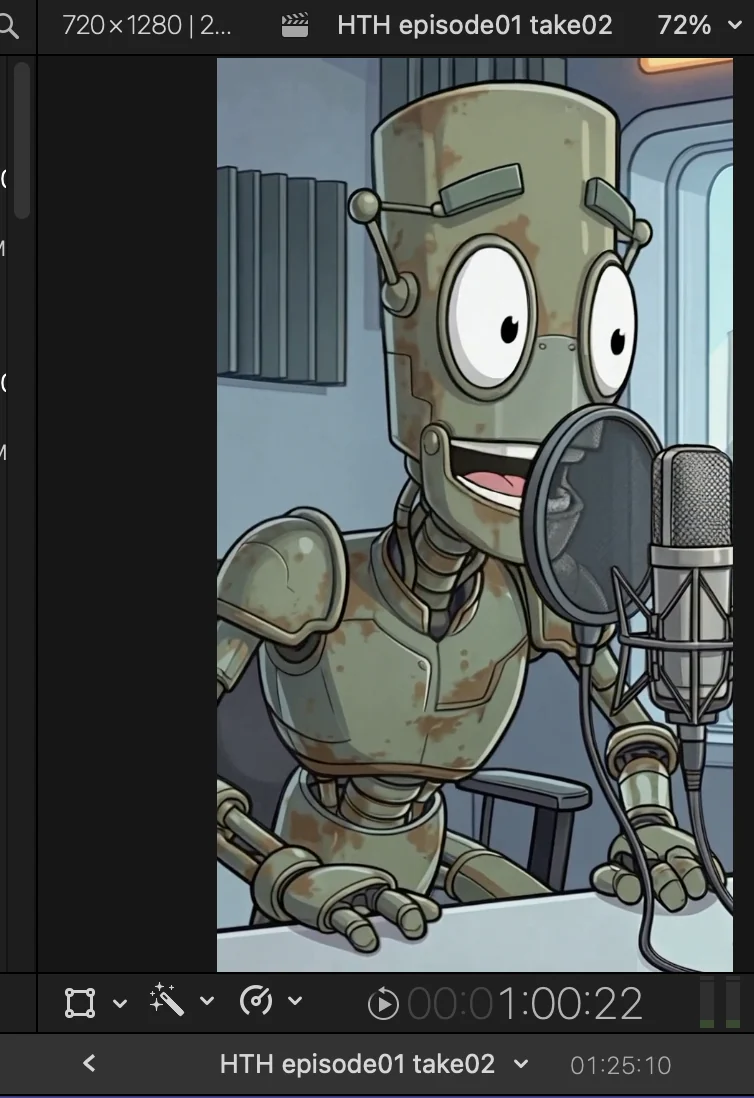Viewport: 754px width, 1098px height.
Task: Expand the Transform tool options chevron
Action: [x=120, y=1003]
